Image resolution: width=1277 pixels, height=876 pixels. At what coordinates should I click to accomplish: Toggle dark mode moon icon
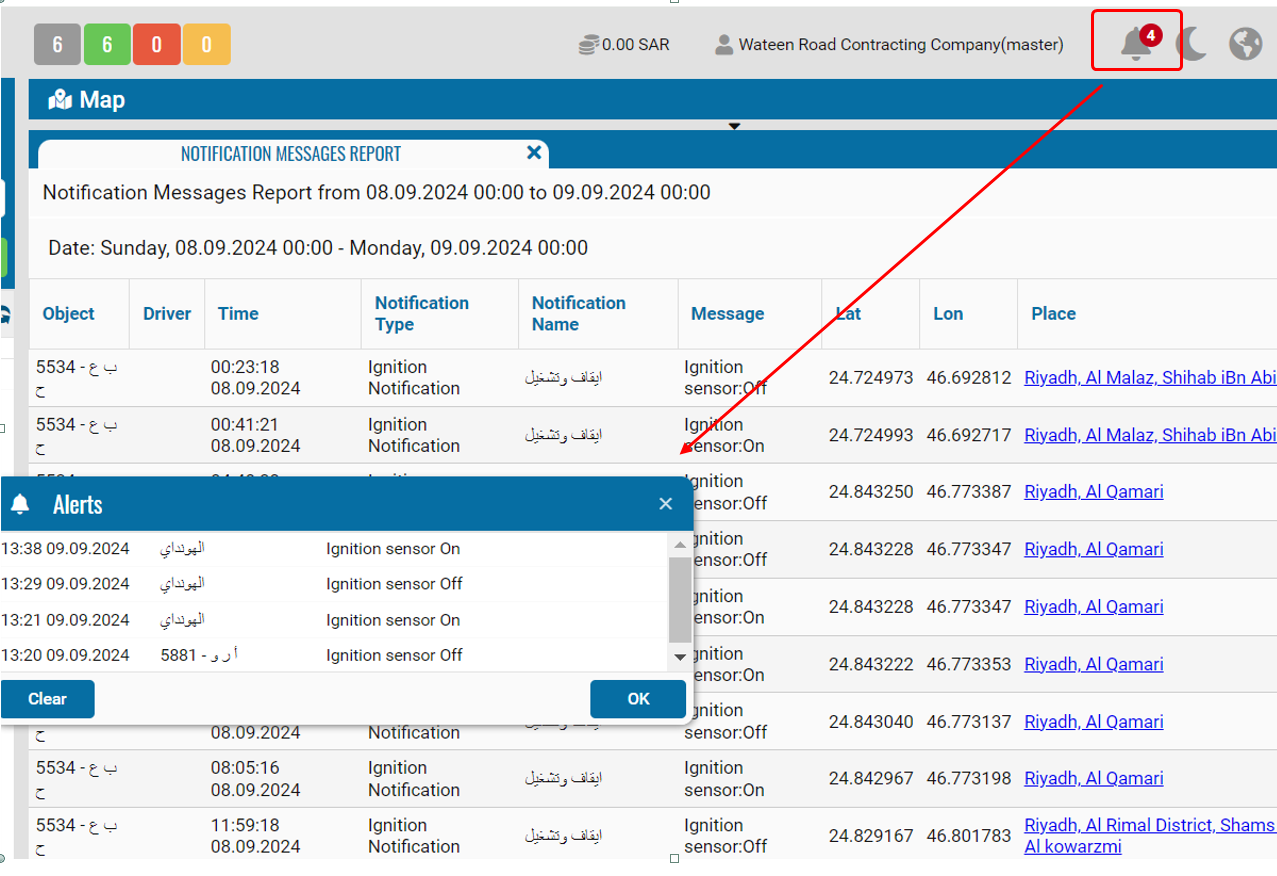1191,44
